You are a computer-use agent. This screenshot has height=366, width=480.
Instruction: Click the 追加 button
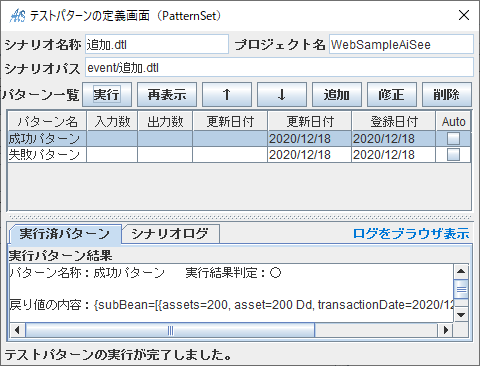[337, 95]
